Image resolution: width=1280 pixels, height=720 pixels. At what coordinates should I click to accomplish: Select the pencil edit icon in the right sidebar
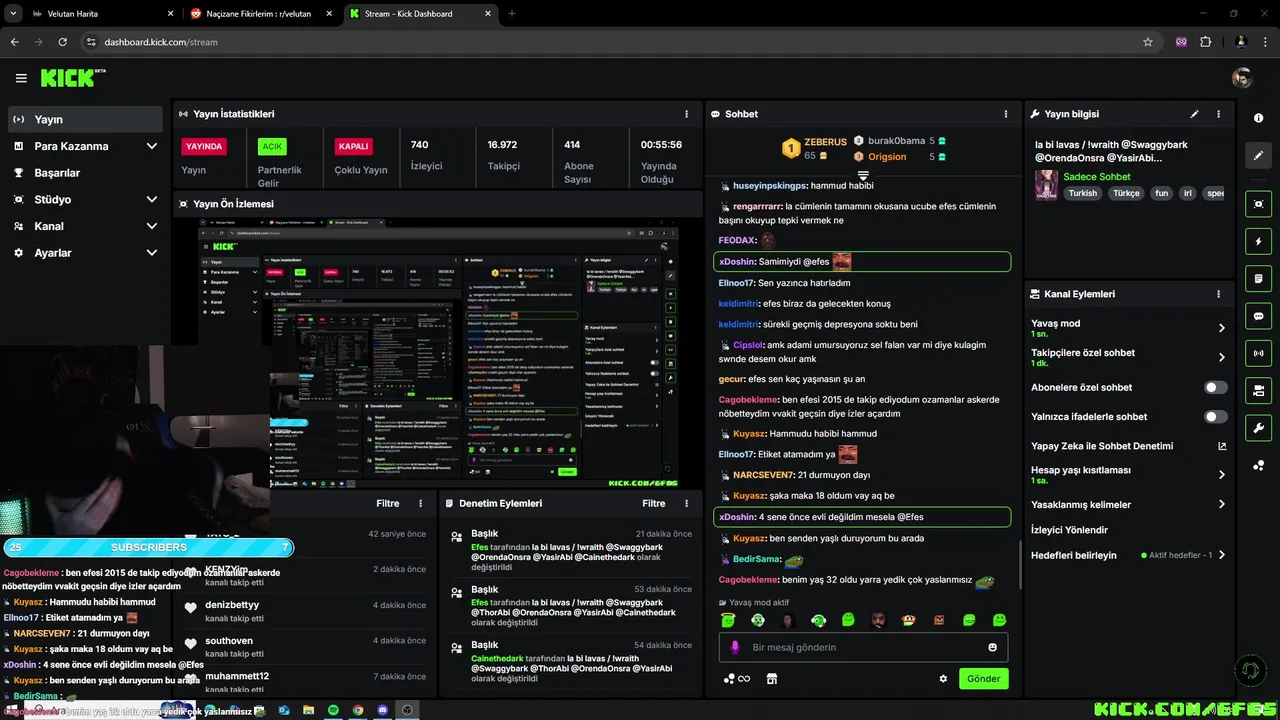click(1258, 156)
